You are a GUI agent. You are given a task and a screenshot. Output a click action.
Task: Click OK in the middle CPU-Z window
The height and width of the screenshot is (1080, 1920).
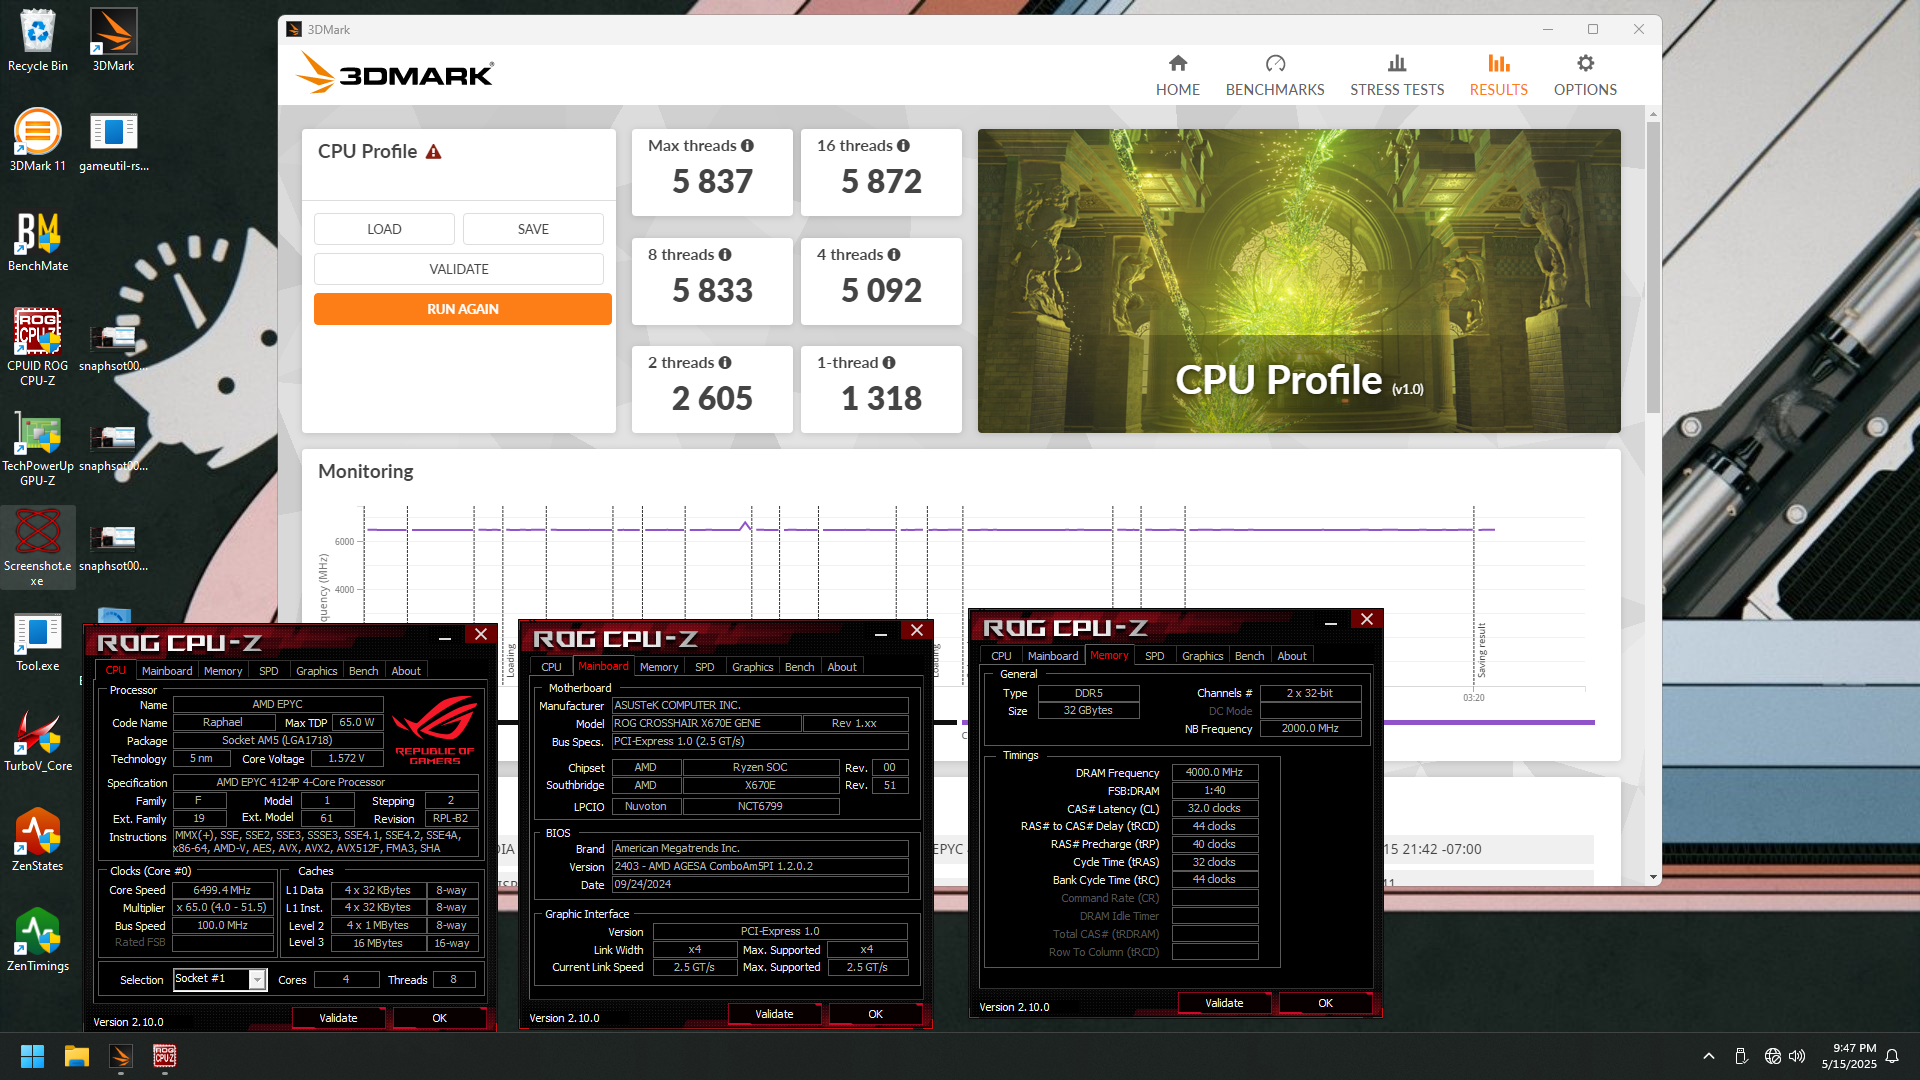tap(876, 1014)
